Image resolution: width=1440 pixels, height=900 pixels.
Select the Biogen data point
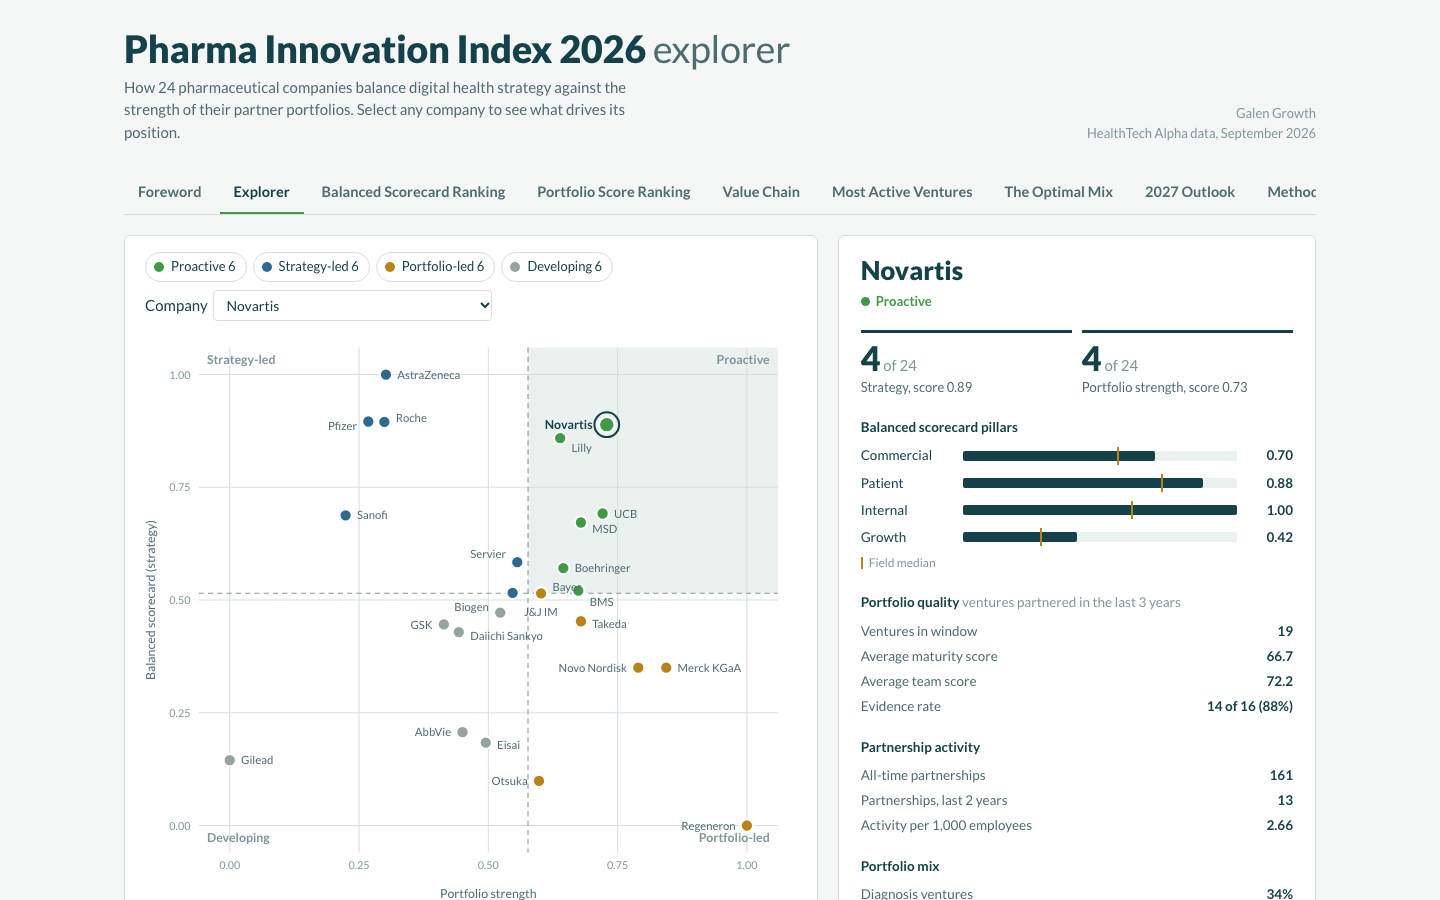pyautogui.click(x=500, y=613)
